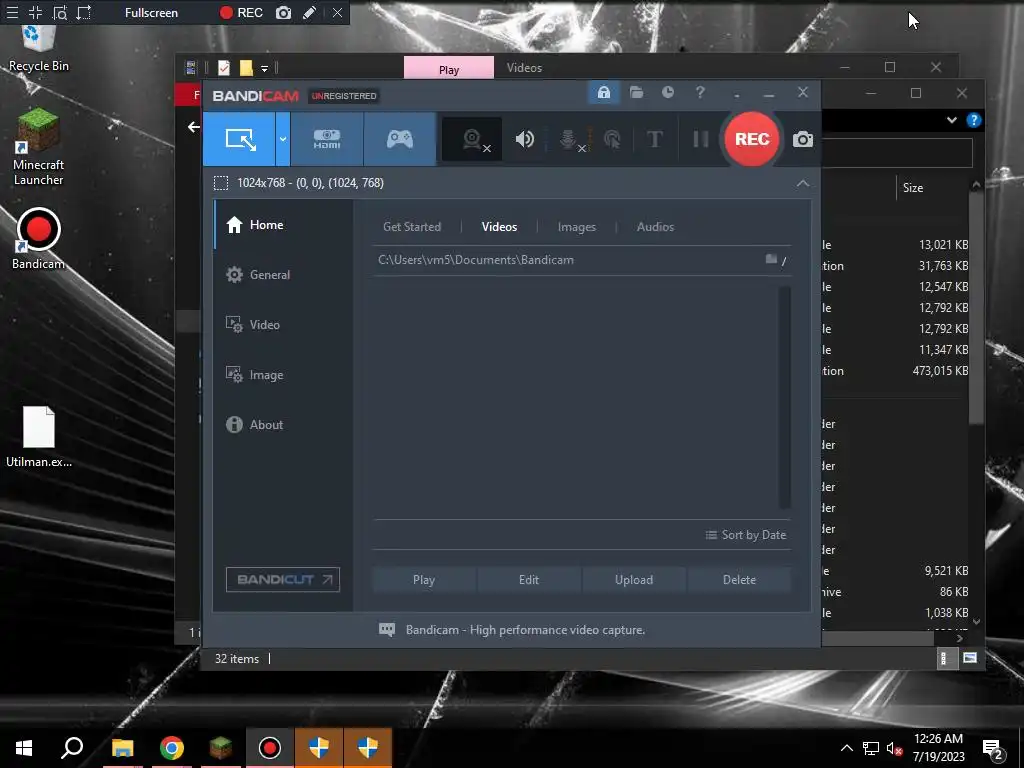Switch File Explorer to details view icon
The image size is (1024, 768).
tap(943, 658)
